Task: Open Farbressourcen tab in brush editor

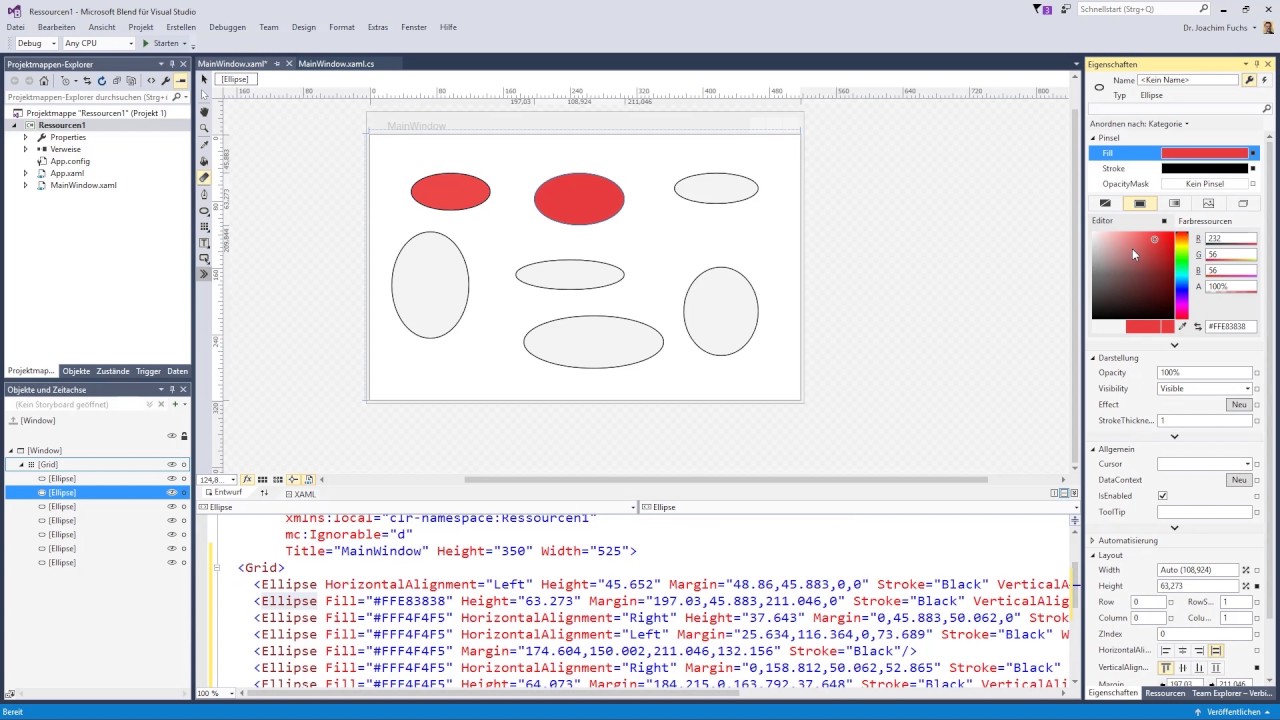Action: click(1205, 221)
